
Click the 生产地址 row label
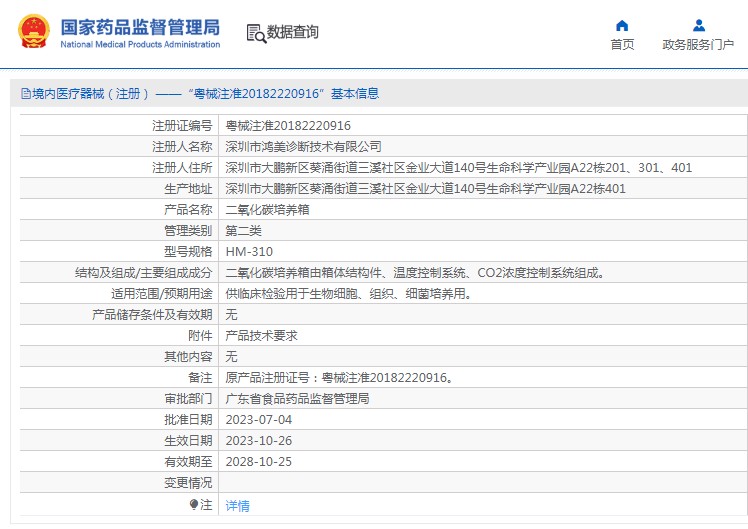[188, 188]
